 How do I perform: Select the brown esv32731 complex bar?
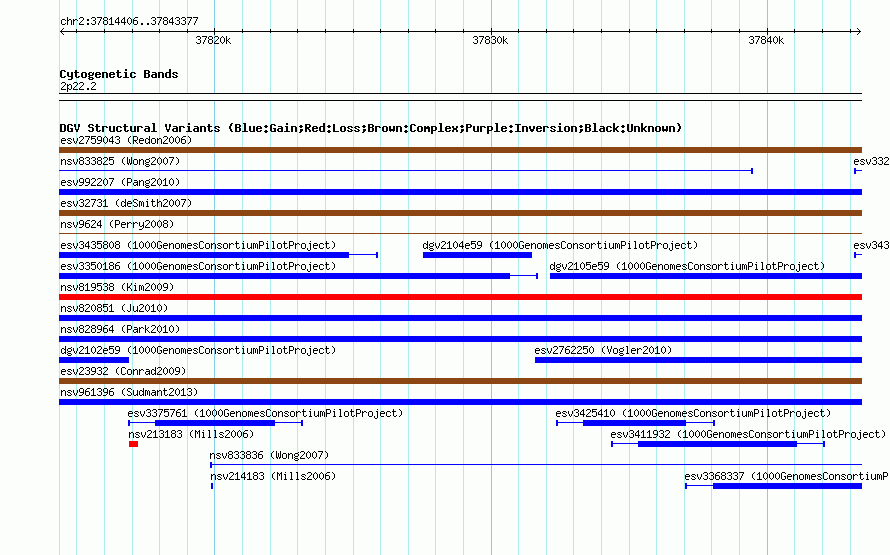[x=460, y=213]
